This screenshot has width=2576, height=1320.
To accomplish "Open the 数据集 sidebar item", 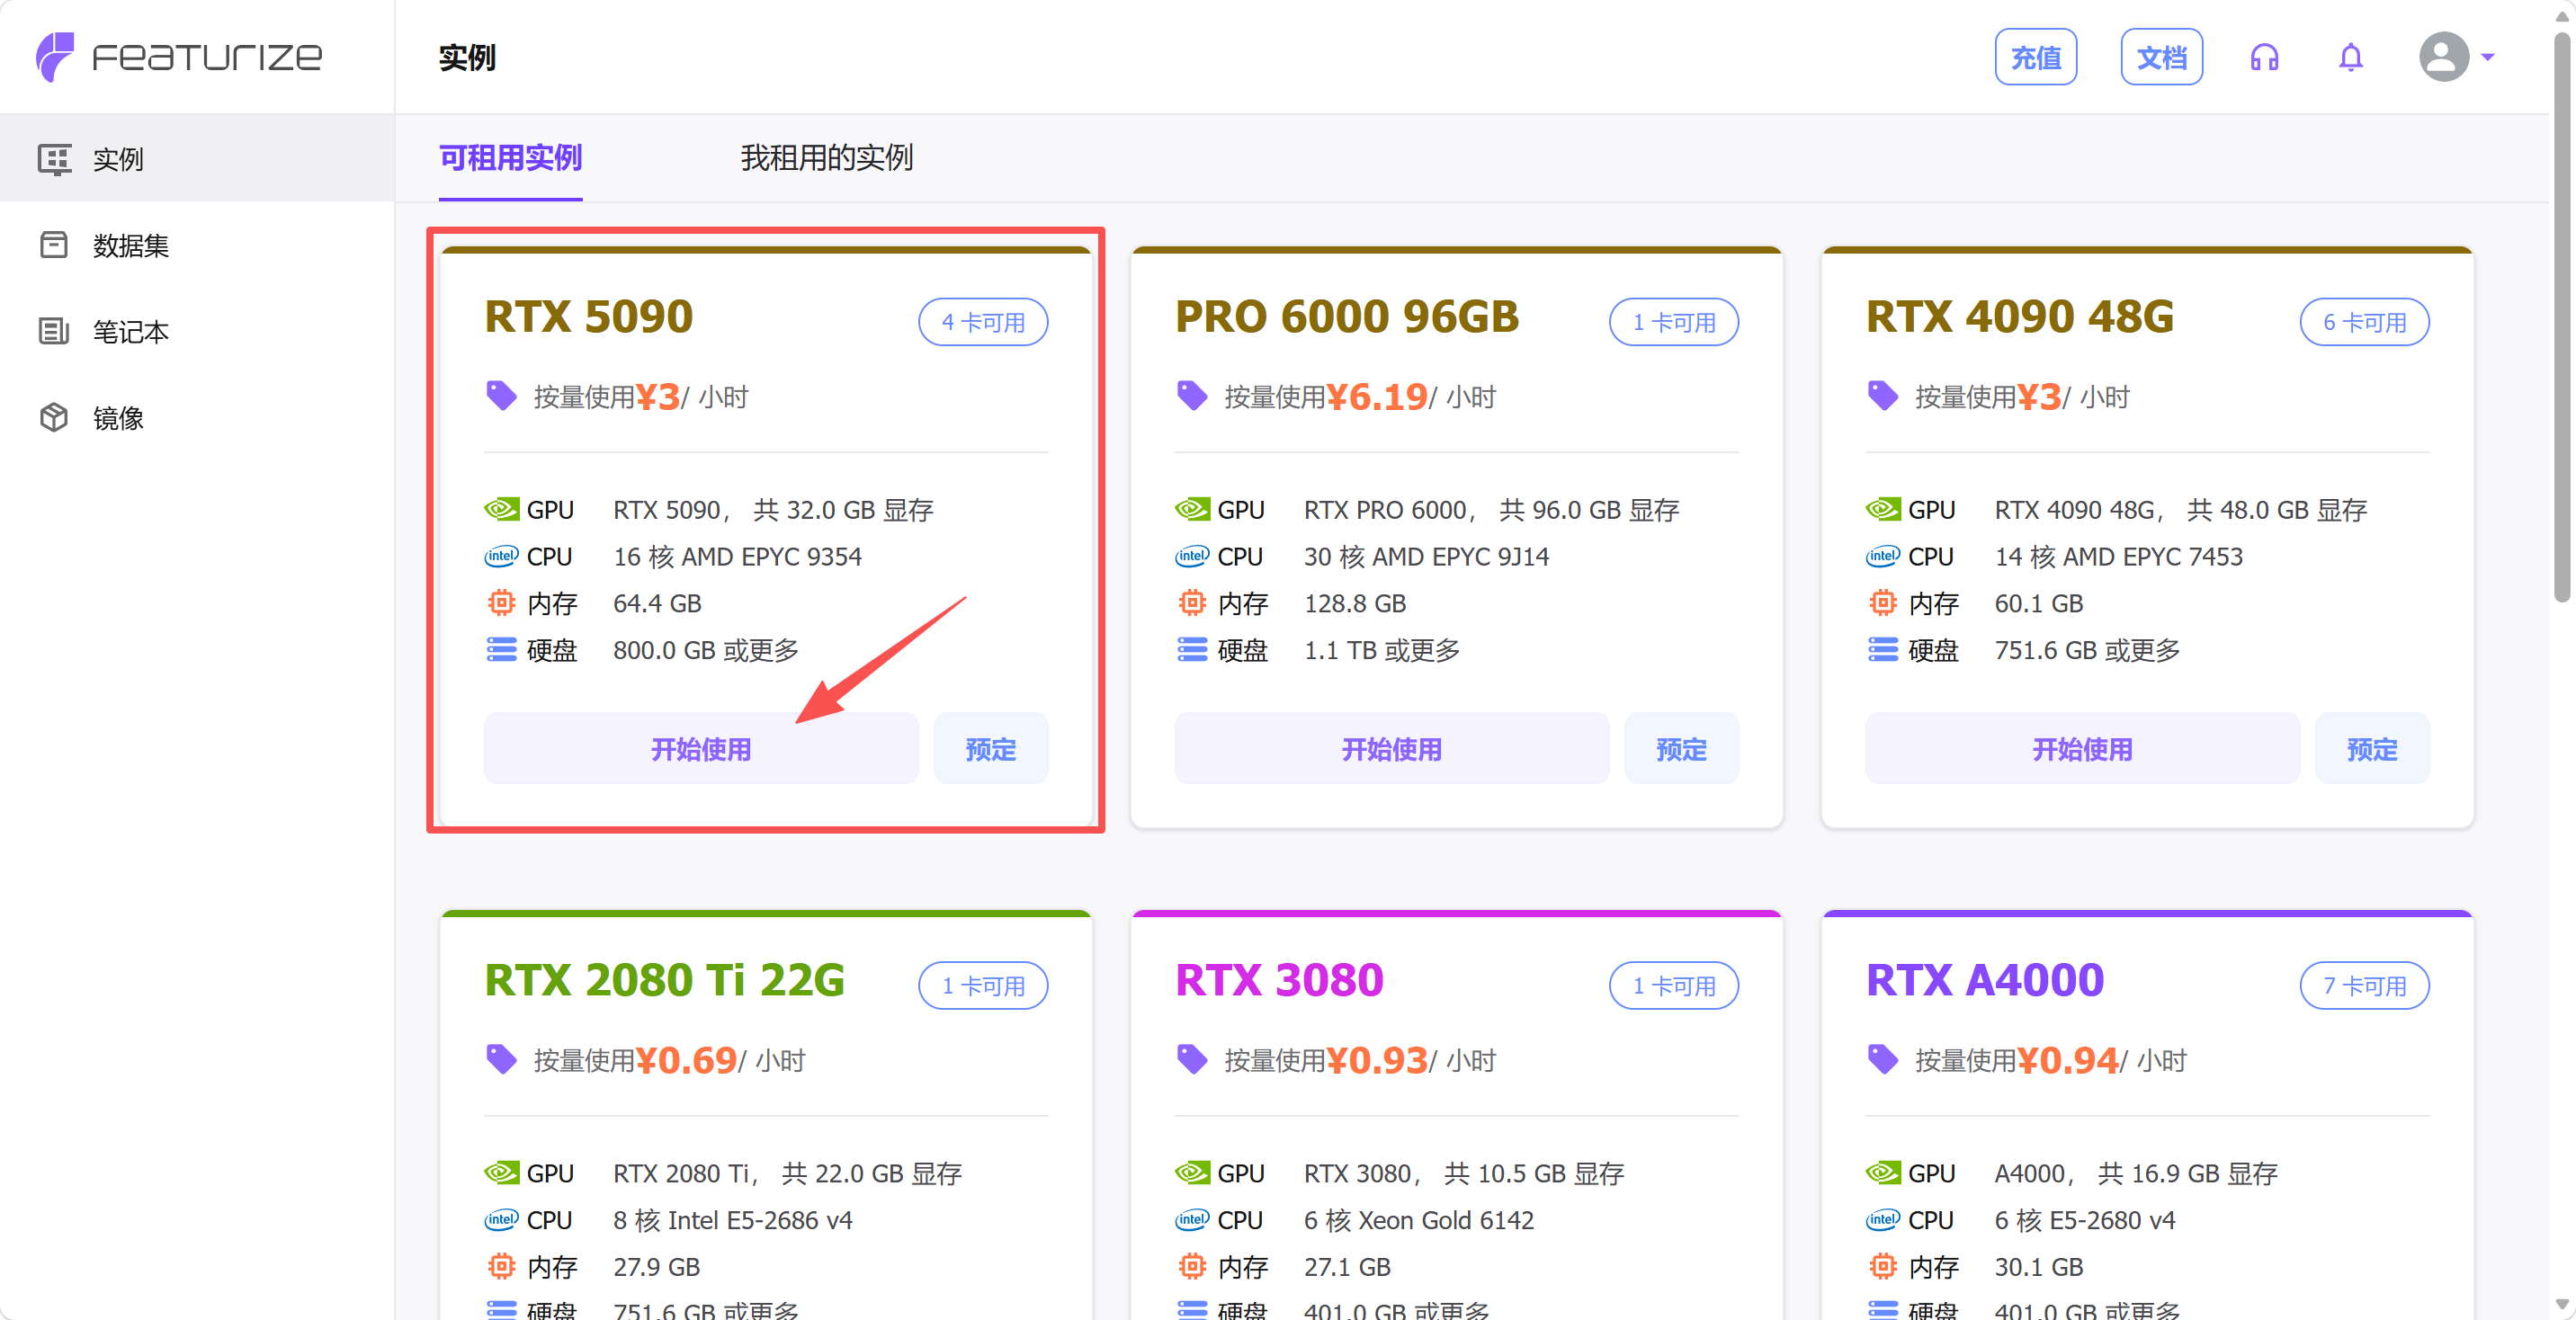I will 197,245.
